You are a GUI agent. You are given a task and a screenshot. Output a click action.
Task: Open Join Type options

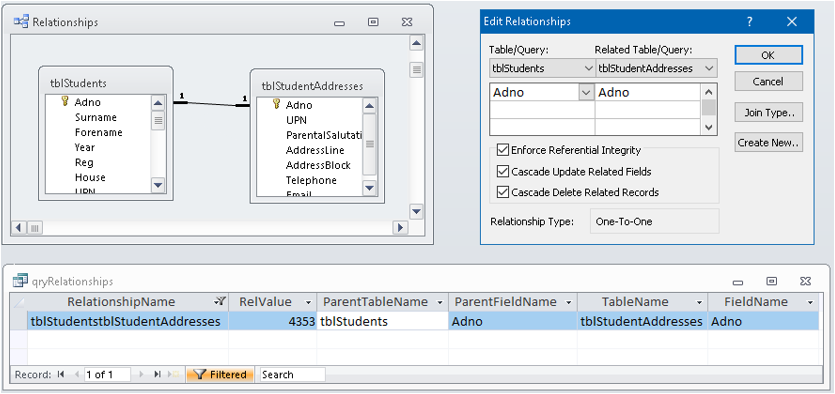[768, 113]
